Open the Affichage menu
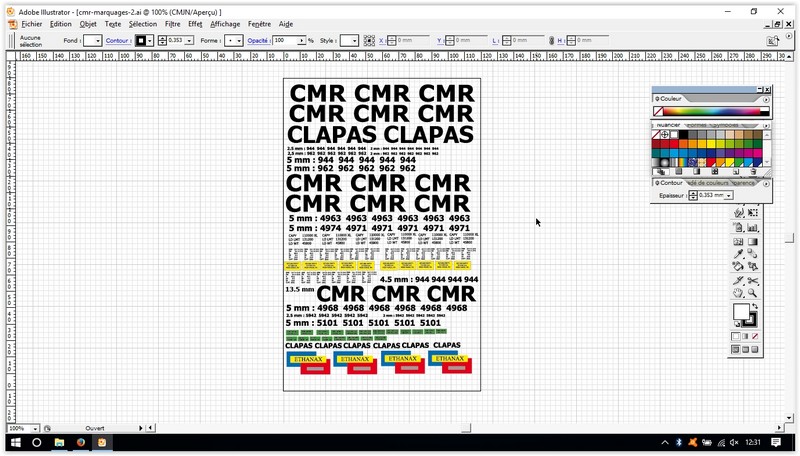The image size is (800, 456). click(225, 24)
